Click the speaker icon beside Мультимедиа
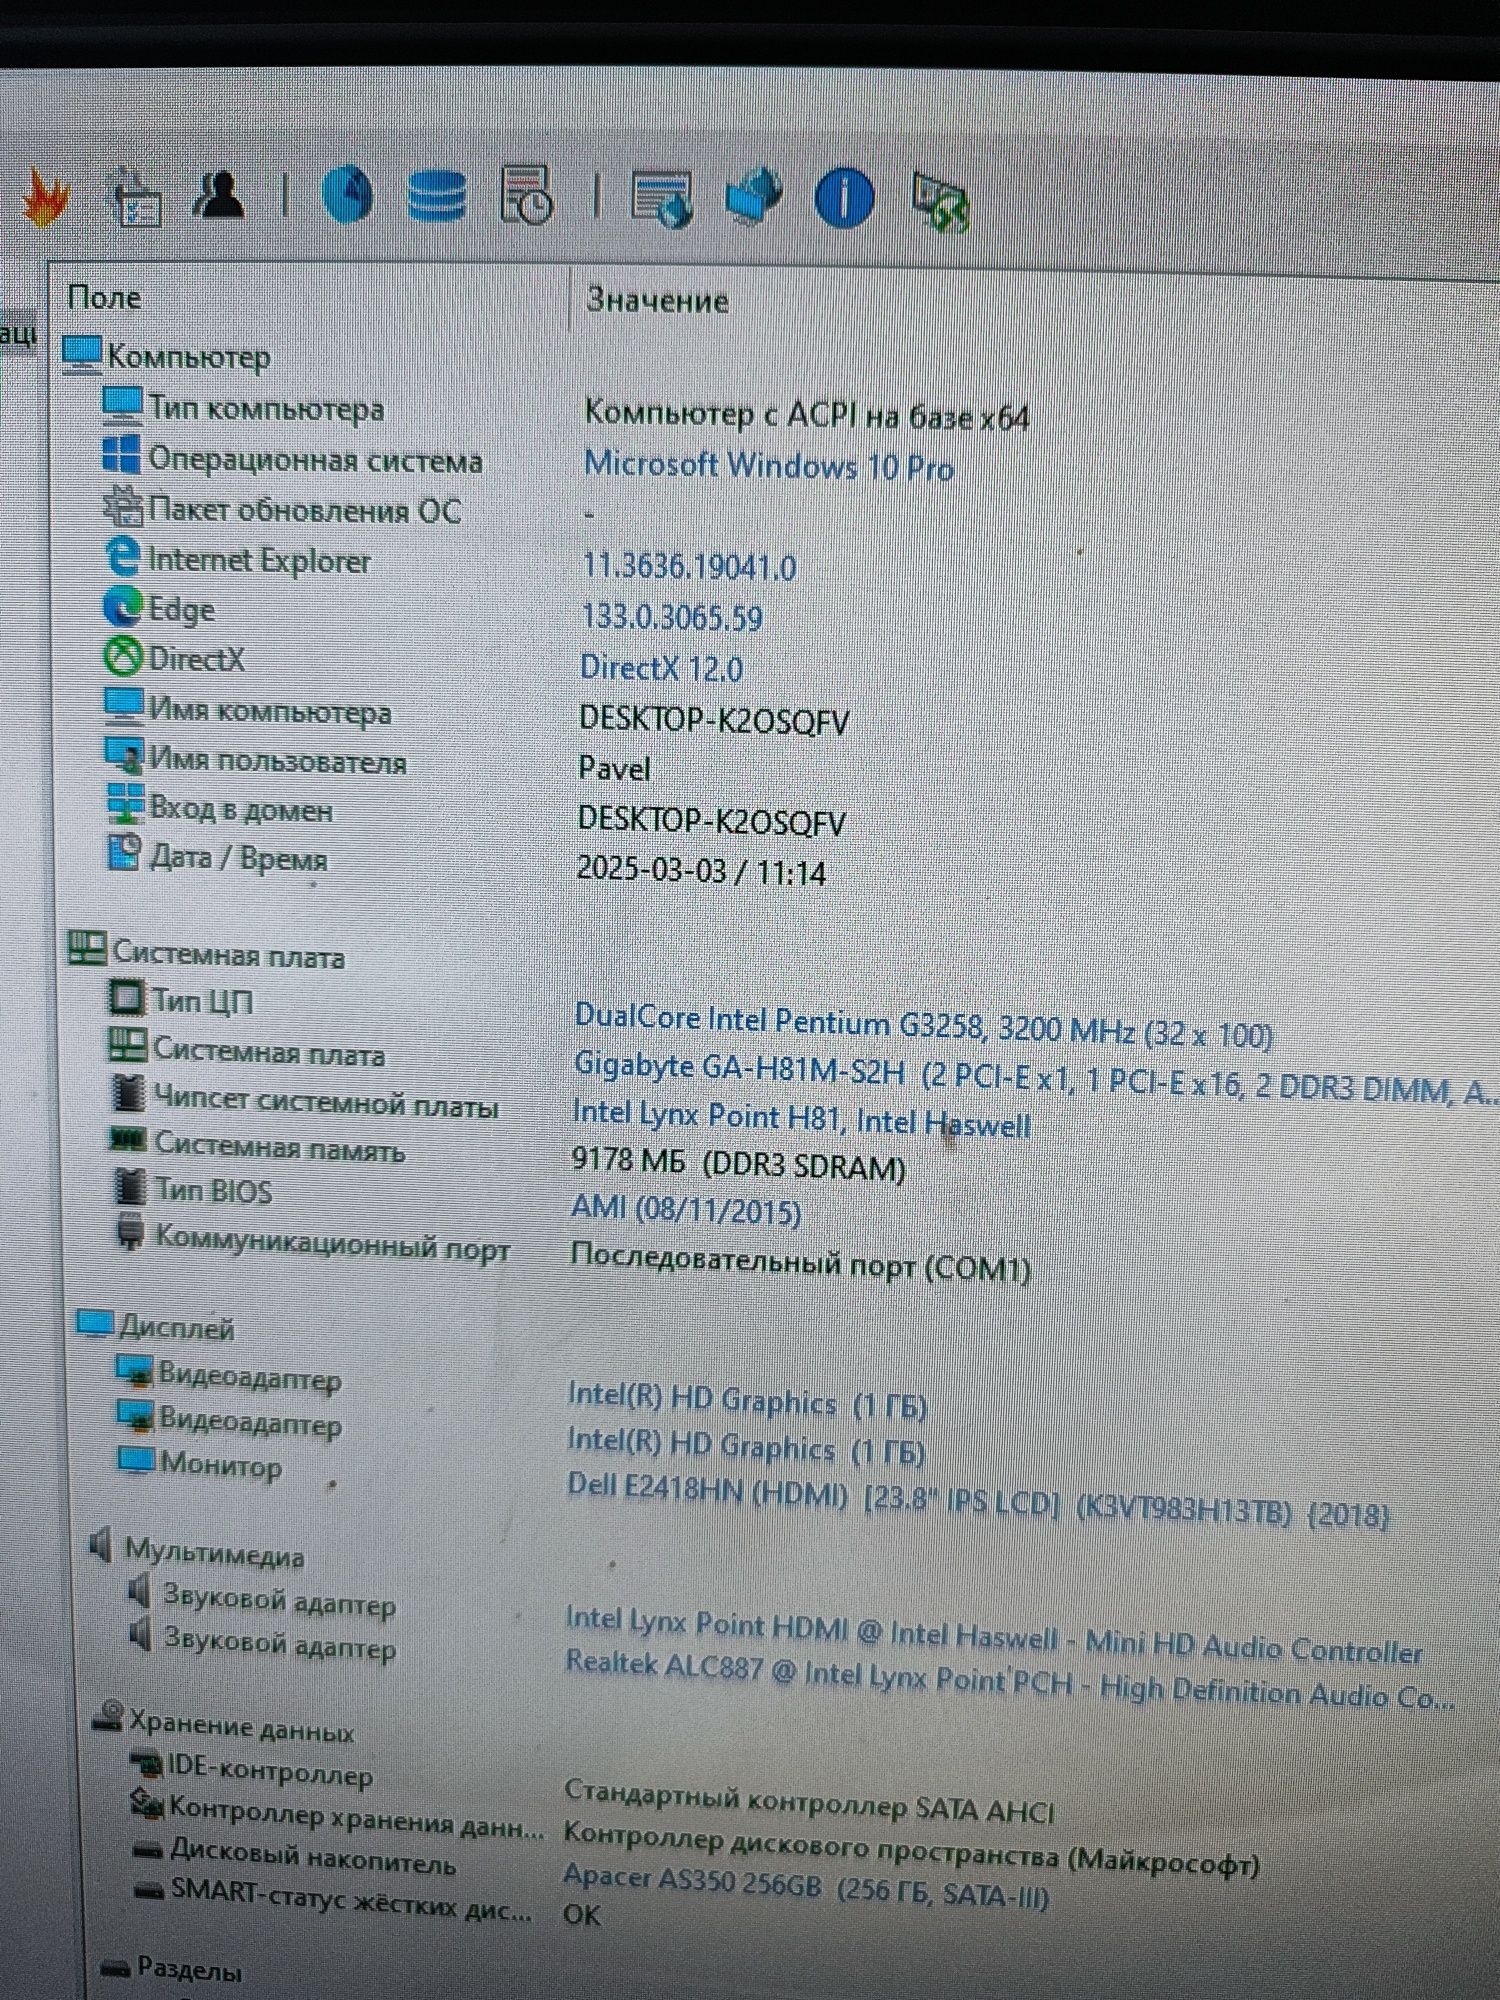1500x2000 pixels. (x=101, y=1545)
